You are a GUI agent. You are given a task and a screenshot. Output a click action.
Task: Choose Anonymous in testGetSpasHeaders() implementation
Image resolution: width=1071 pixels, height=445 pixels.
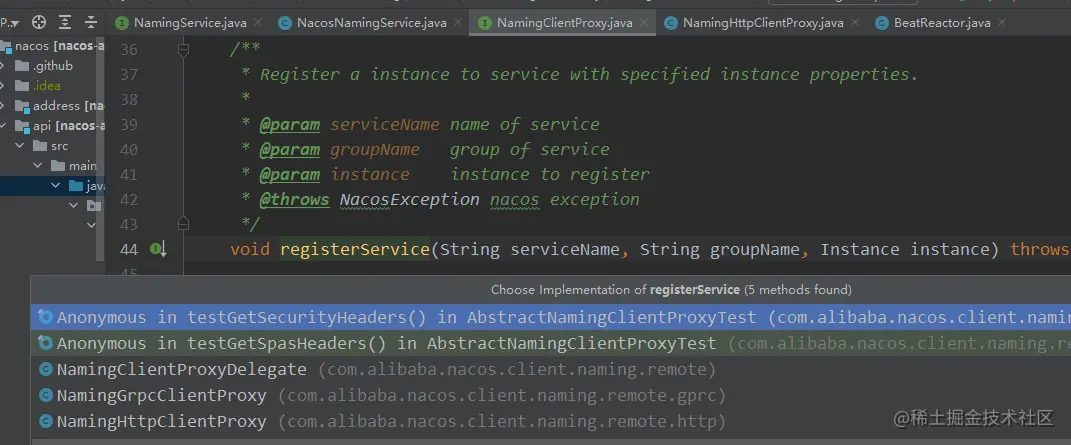click(551, 343)
